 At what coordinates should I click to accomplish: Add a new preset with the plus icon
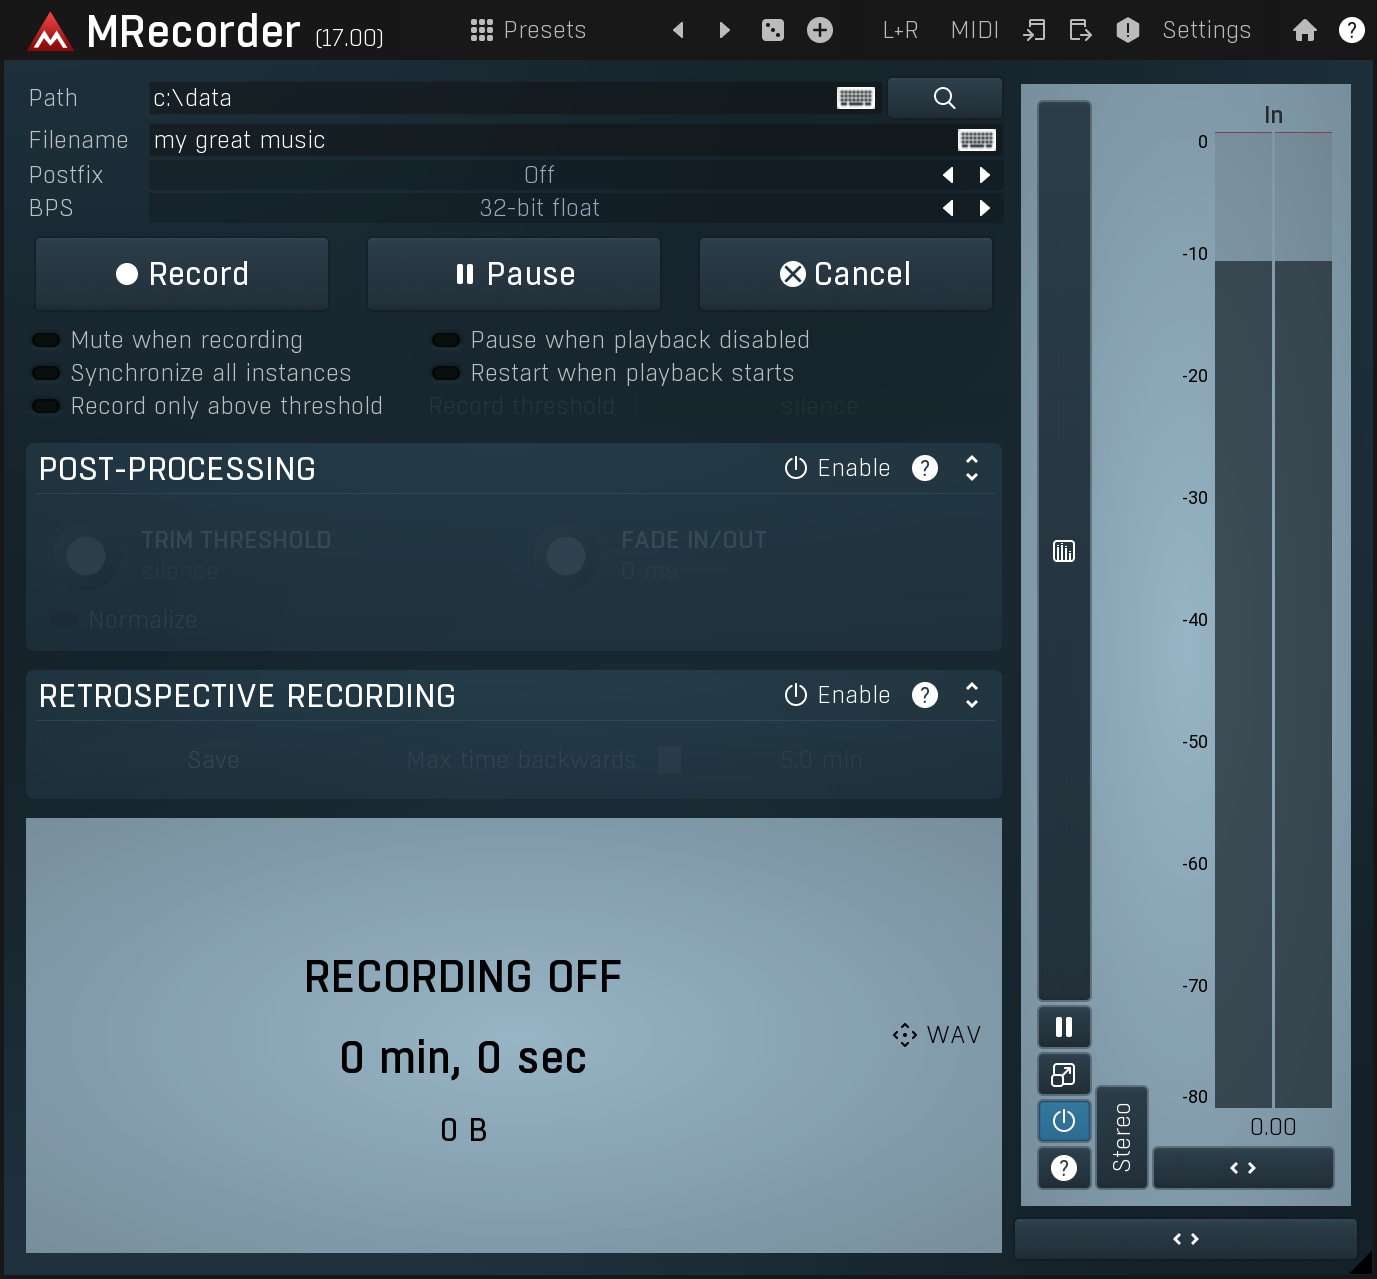click(x=818, y=30)
